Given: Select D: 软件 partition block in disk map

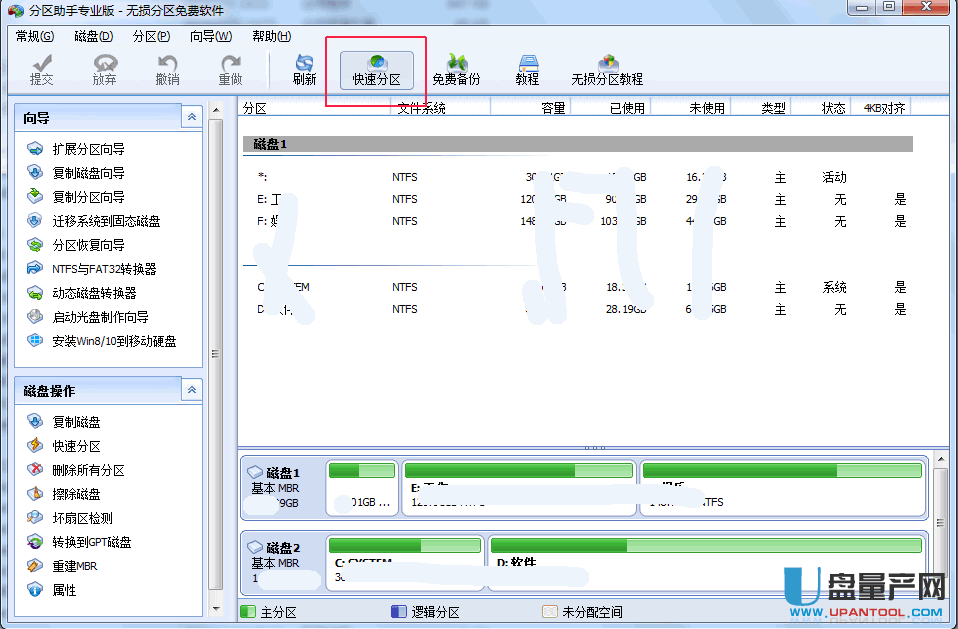Looking at the screenshot, I should tap(706, 562).
